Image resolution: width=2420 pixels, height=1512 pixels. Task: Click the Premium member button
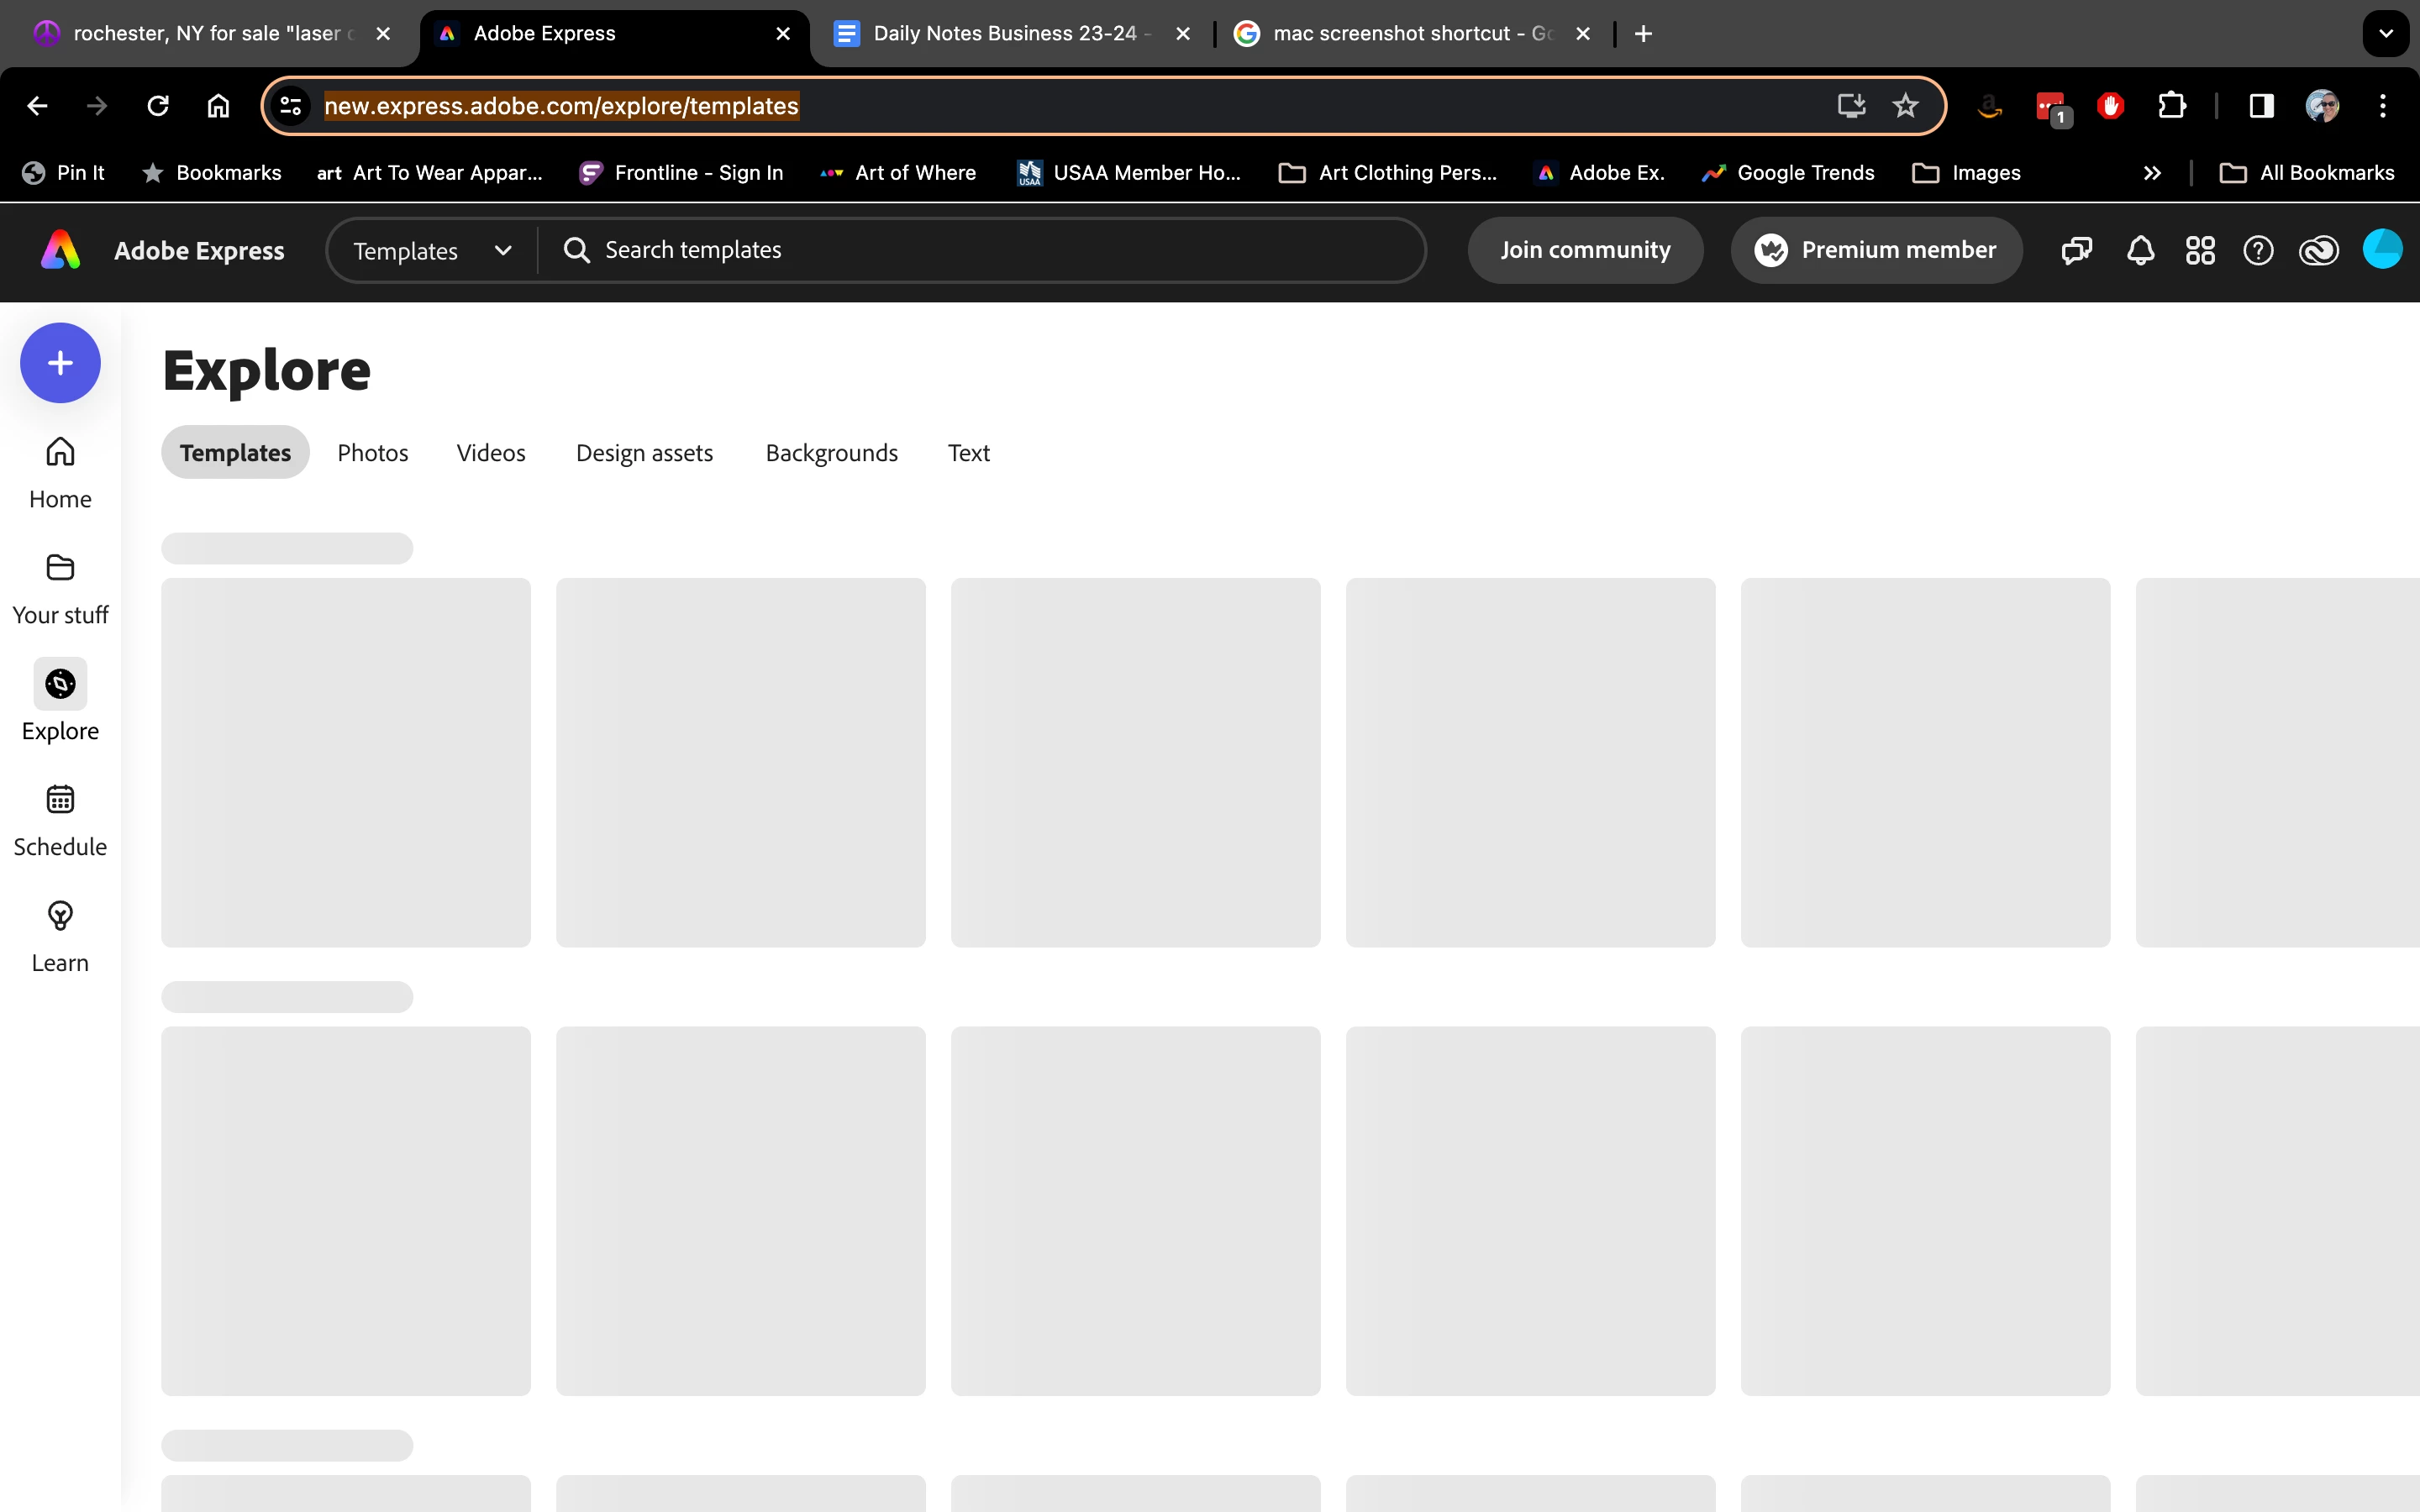pos(1876,250)
